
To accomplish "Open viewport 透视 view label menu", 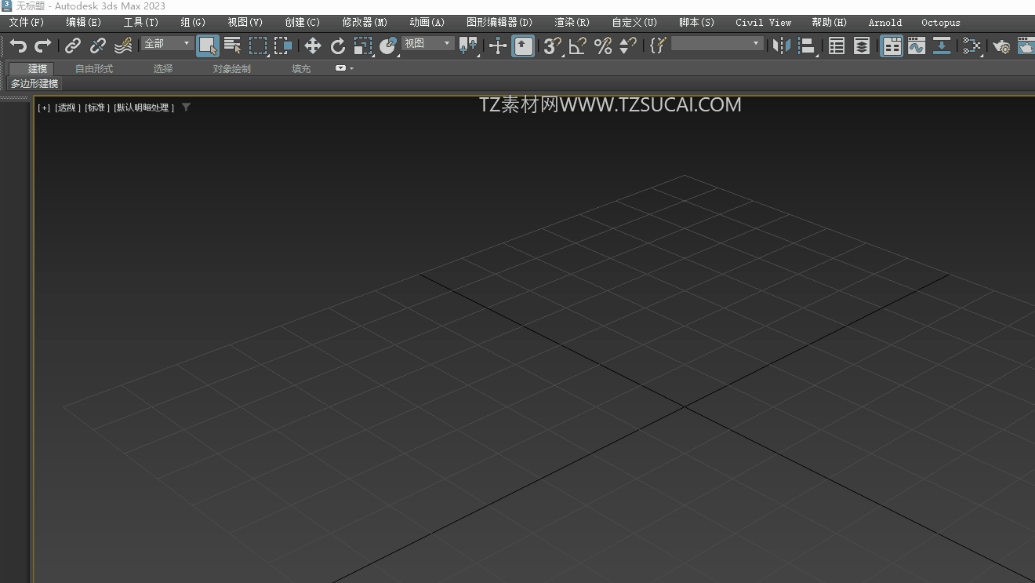I will click(67, 108).
